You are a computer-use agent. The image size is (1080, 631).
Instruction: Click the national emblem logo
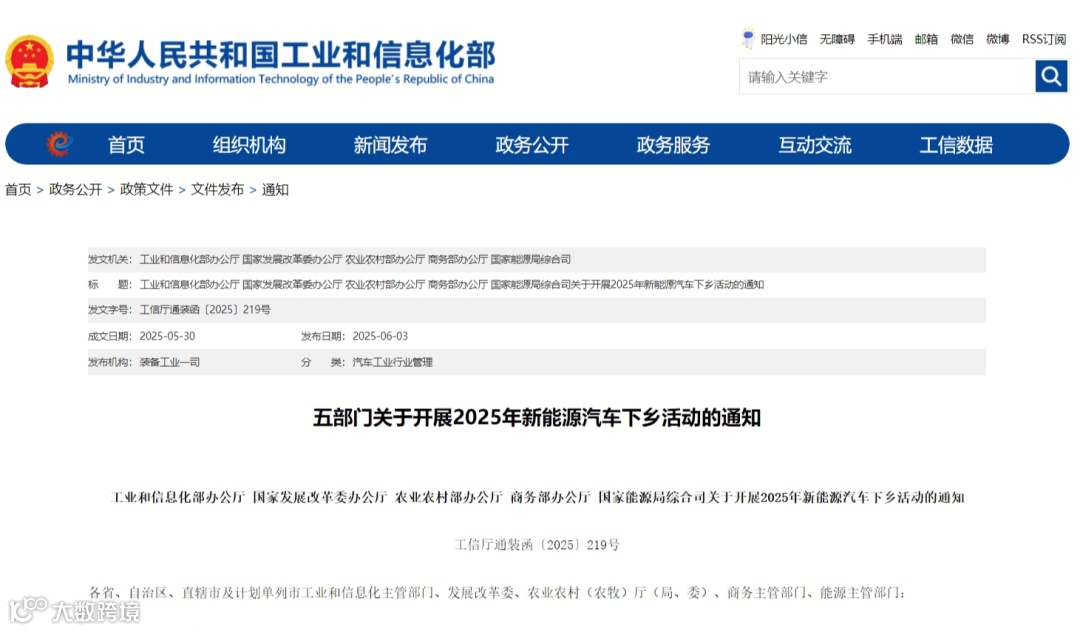30,61
